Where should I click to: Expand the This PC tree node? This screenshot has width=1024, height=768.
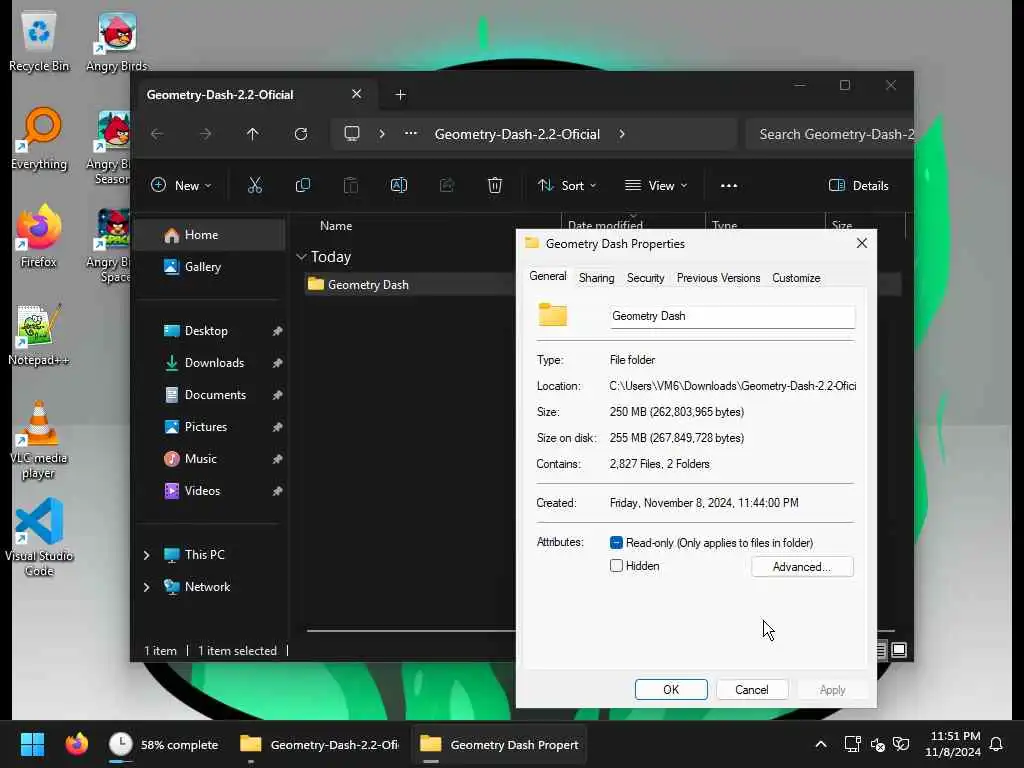[x=146, y=554]
